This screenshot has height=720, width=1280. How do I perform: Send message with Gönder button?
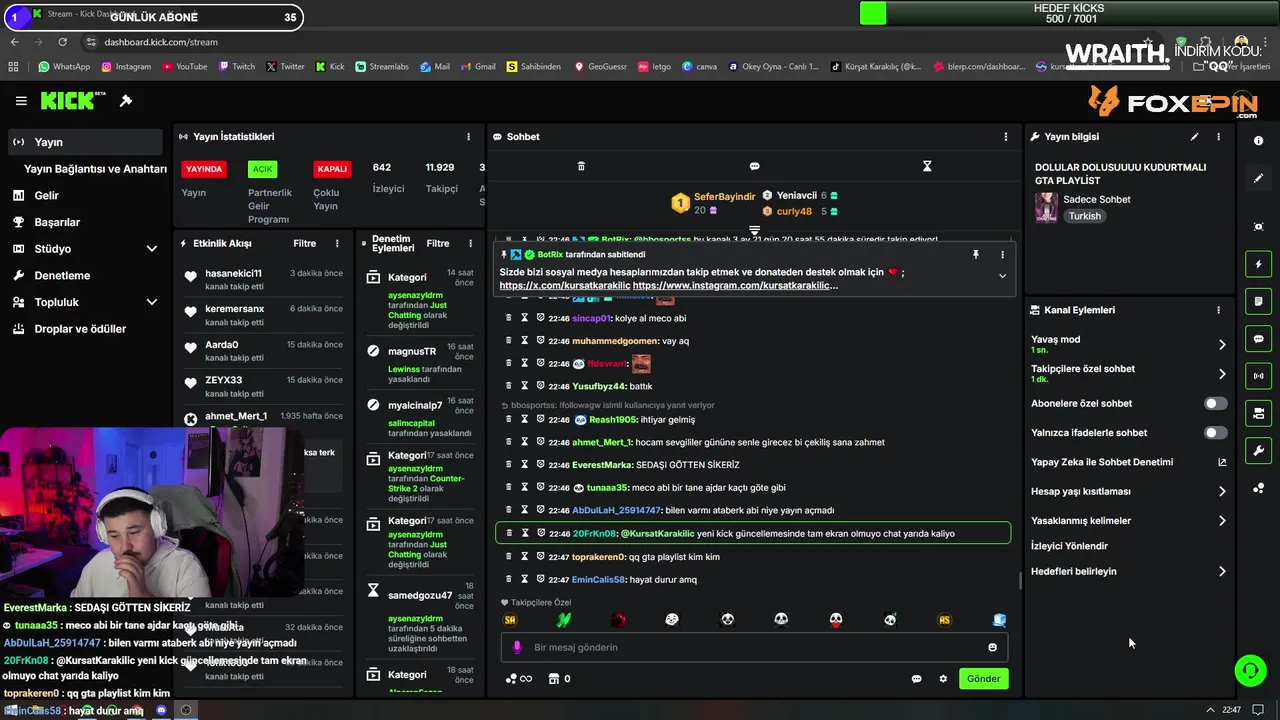[983, 679]
